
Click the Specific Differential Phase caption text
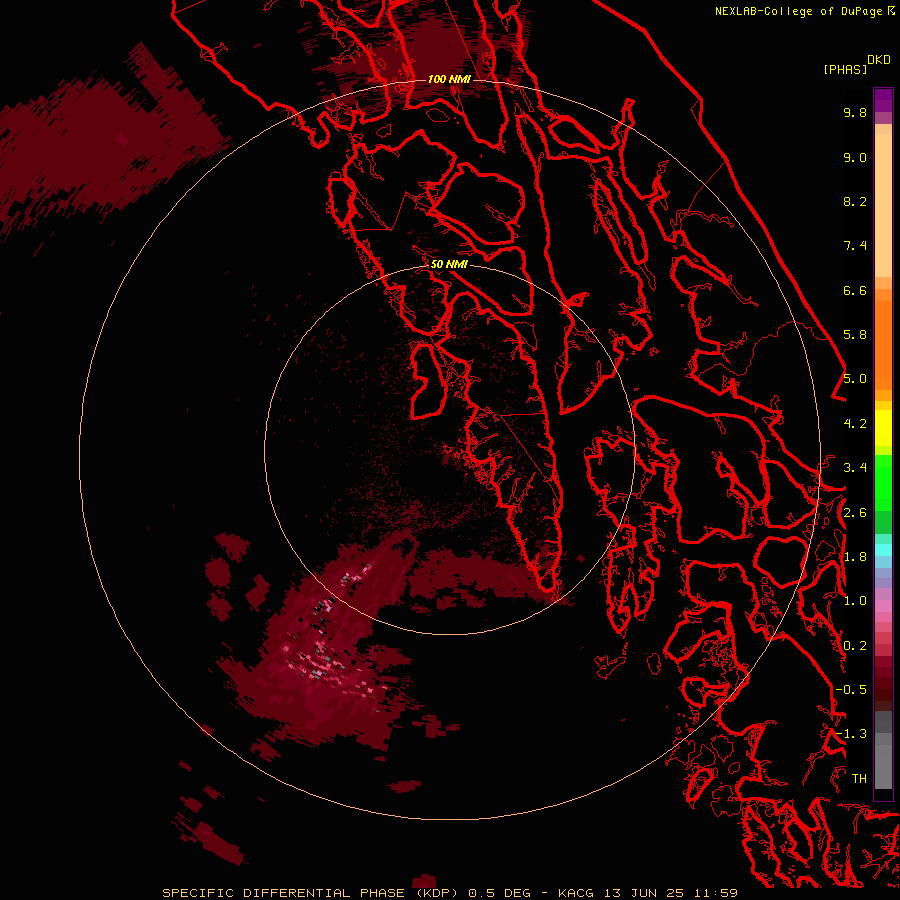(x=311, y=893)
